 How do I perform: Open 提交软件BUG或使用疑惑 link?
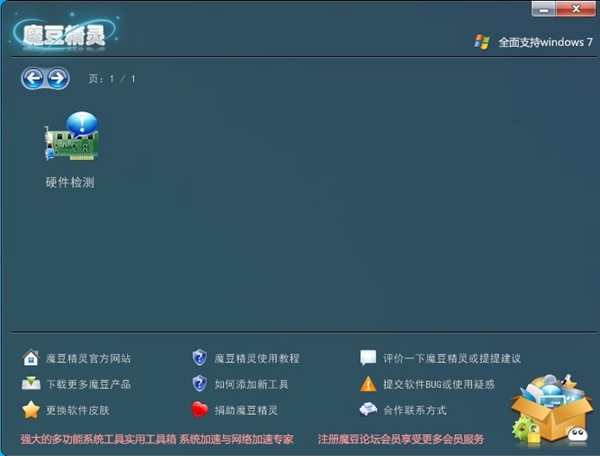click(439, 384)
